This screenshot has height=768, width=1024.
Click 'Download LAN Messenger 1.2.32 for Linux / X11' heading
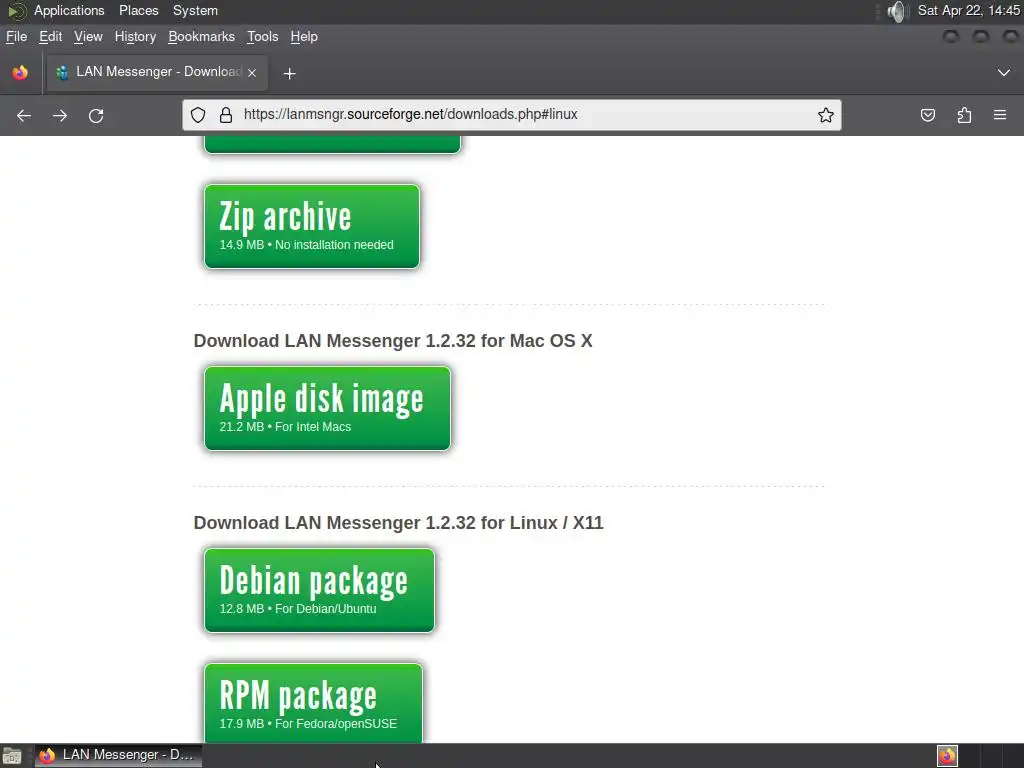tap(398, 523)
